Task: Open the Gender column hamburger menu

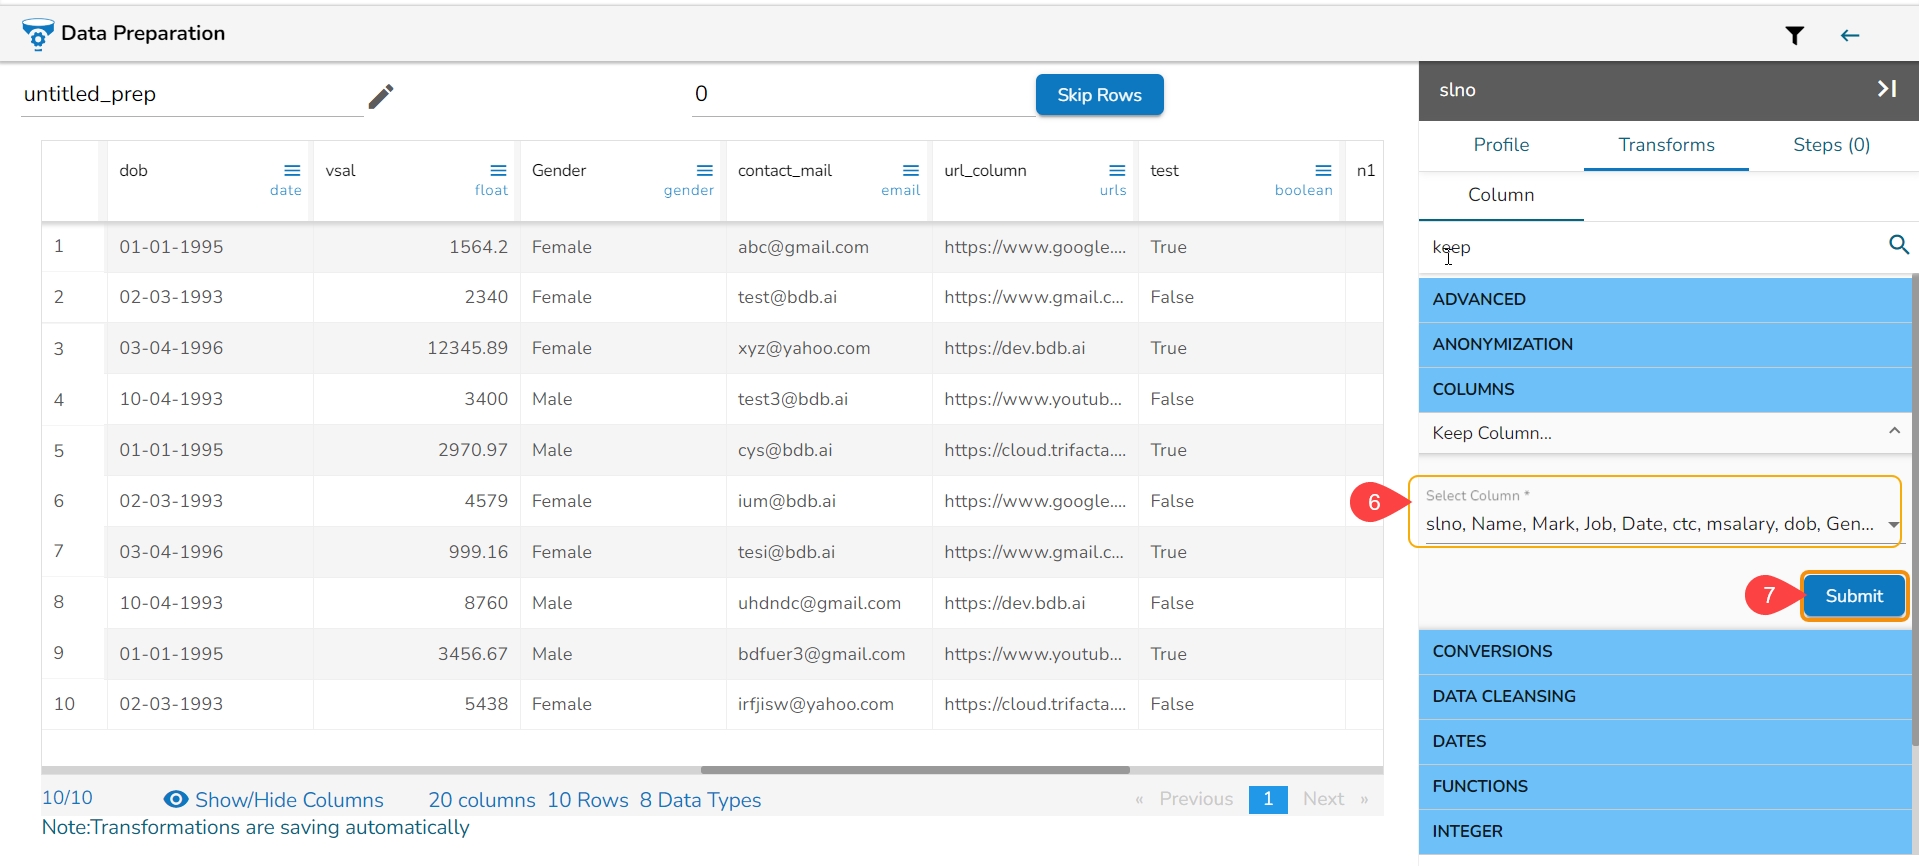Action: point(705,171)
